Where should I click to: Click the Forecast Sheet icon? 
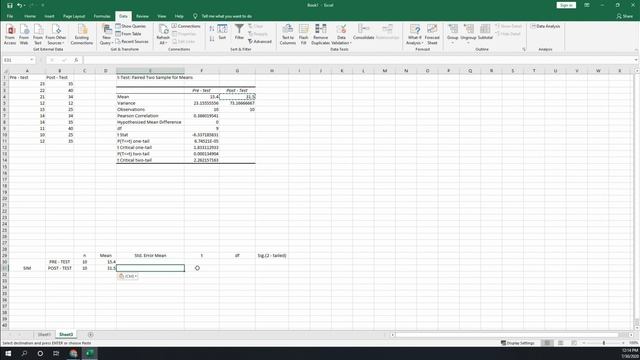432,34
